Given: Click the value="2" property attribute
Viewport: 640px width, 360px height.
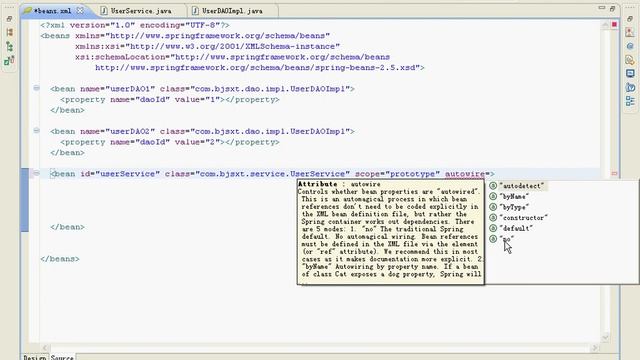Looking at the screenshot, I should pos(198,142).
